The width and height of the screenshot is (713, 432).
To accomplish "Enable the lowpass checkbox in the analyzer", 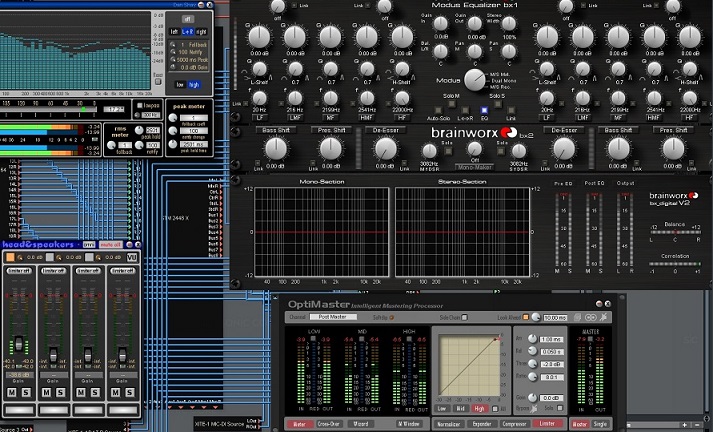I will (x=140, y=105).
